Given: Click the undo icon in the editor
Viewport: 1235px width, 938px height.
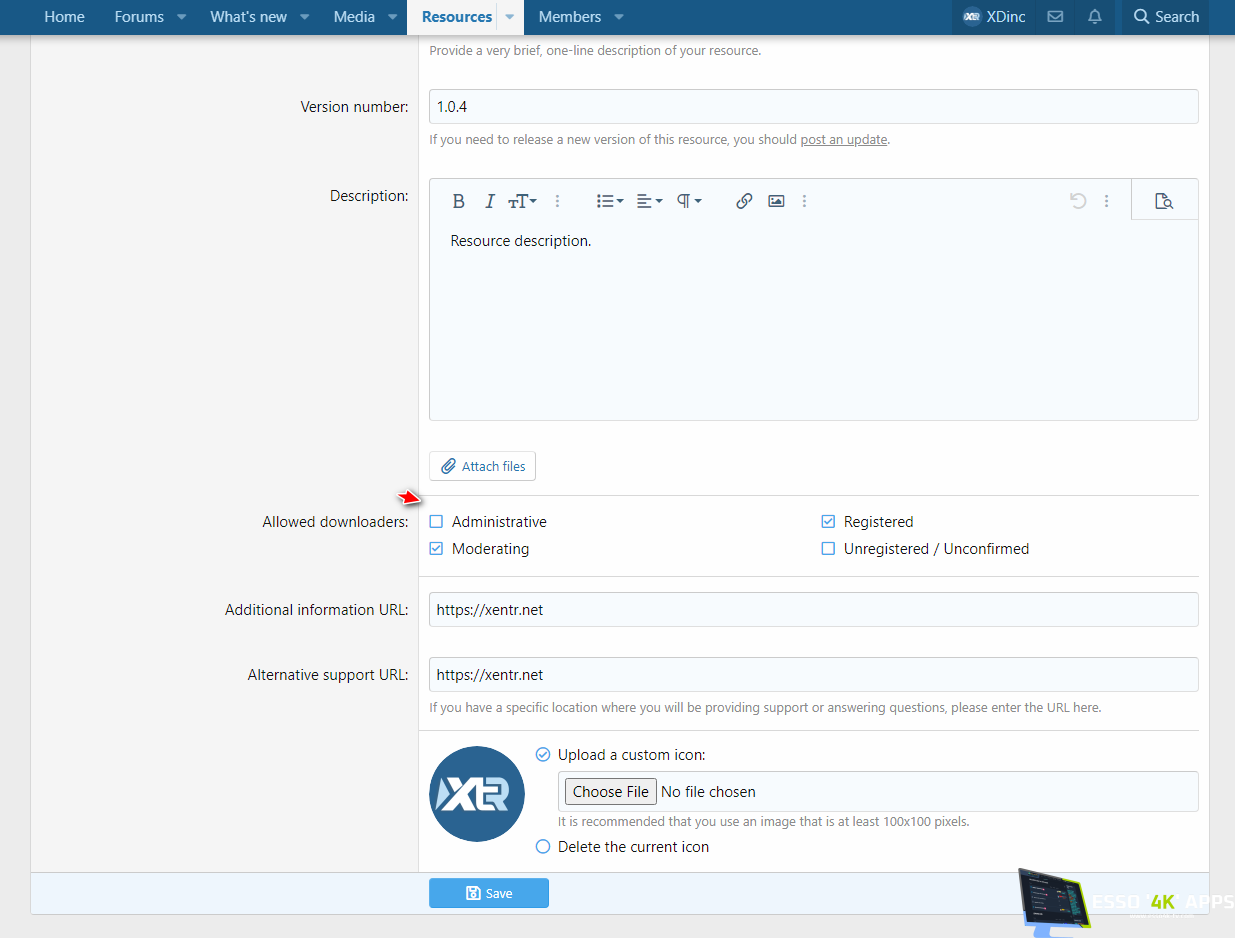Looking at the screenshot, I should click(x=1078, y=201).
